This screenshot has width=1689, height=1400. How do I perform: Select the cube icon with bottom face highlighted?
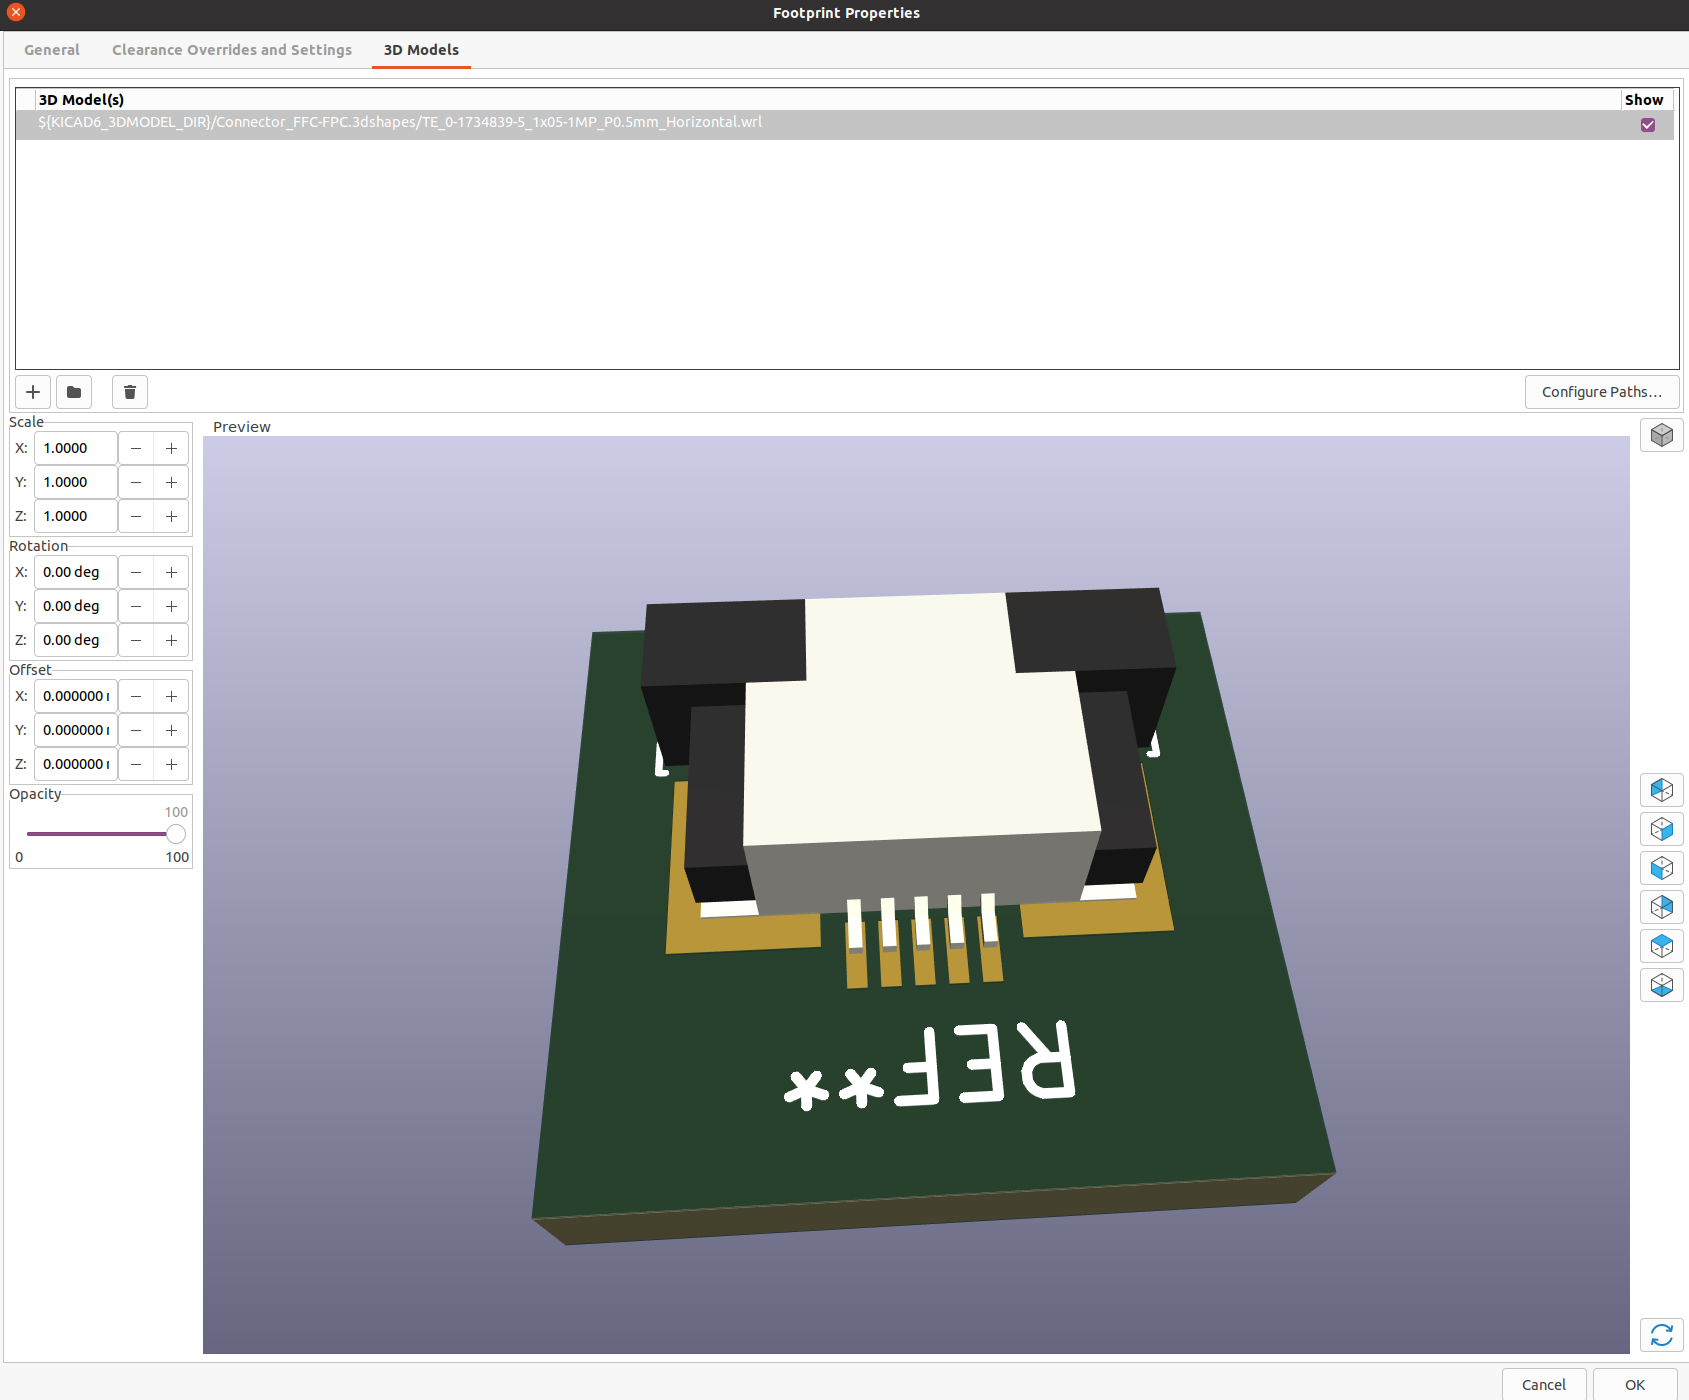1661,985
